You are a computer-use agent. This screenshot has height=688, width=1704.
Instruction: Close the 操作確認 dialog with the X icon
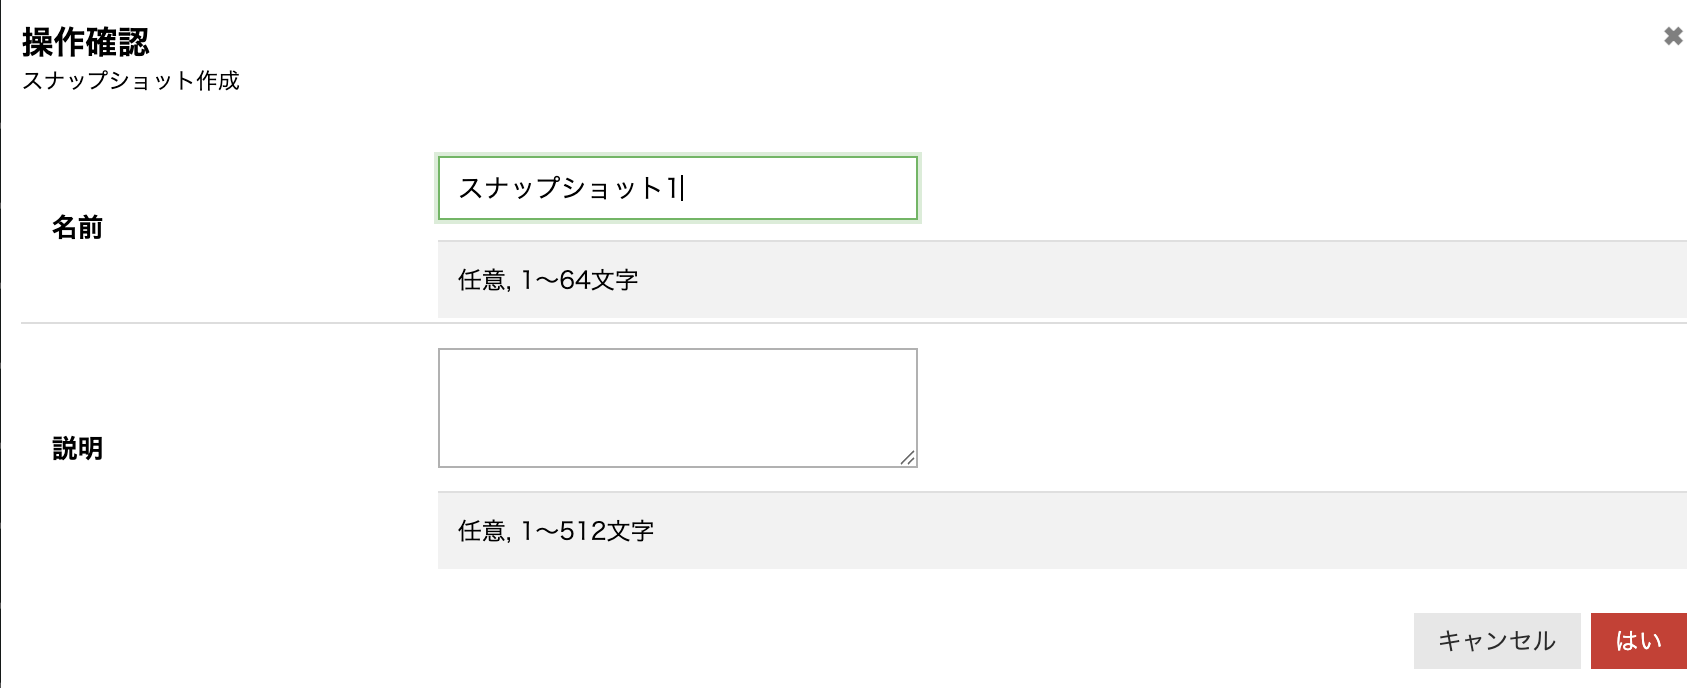[x=1673, y=36]
